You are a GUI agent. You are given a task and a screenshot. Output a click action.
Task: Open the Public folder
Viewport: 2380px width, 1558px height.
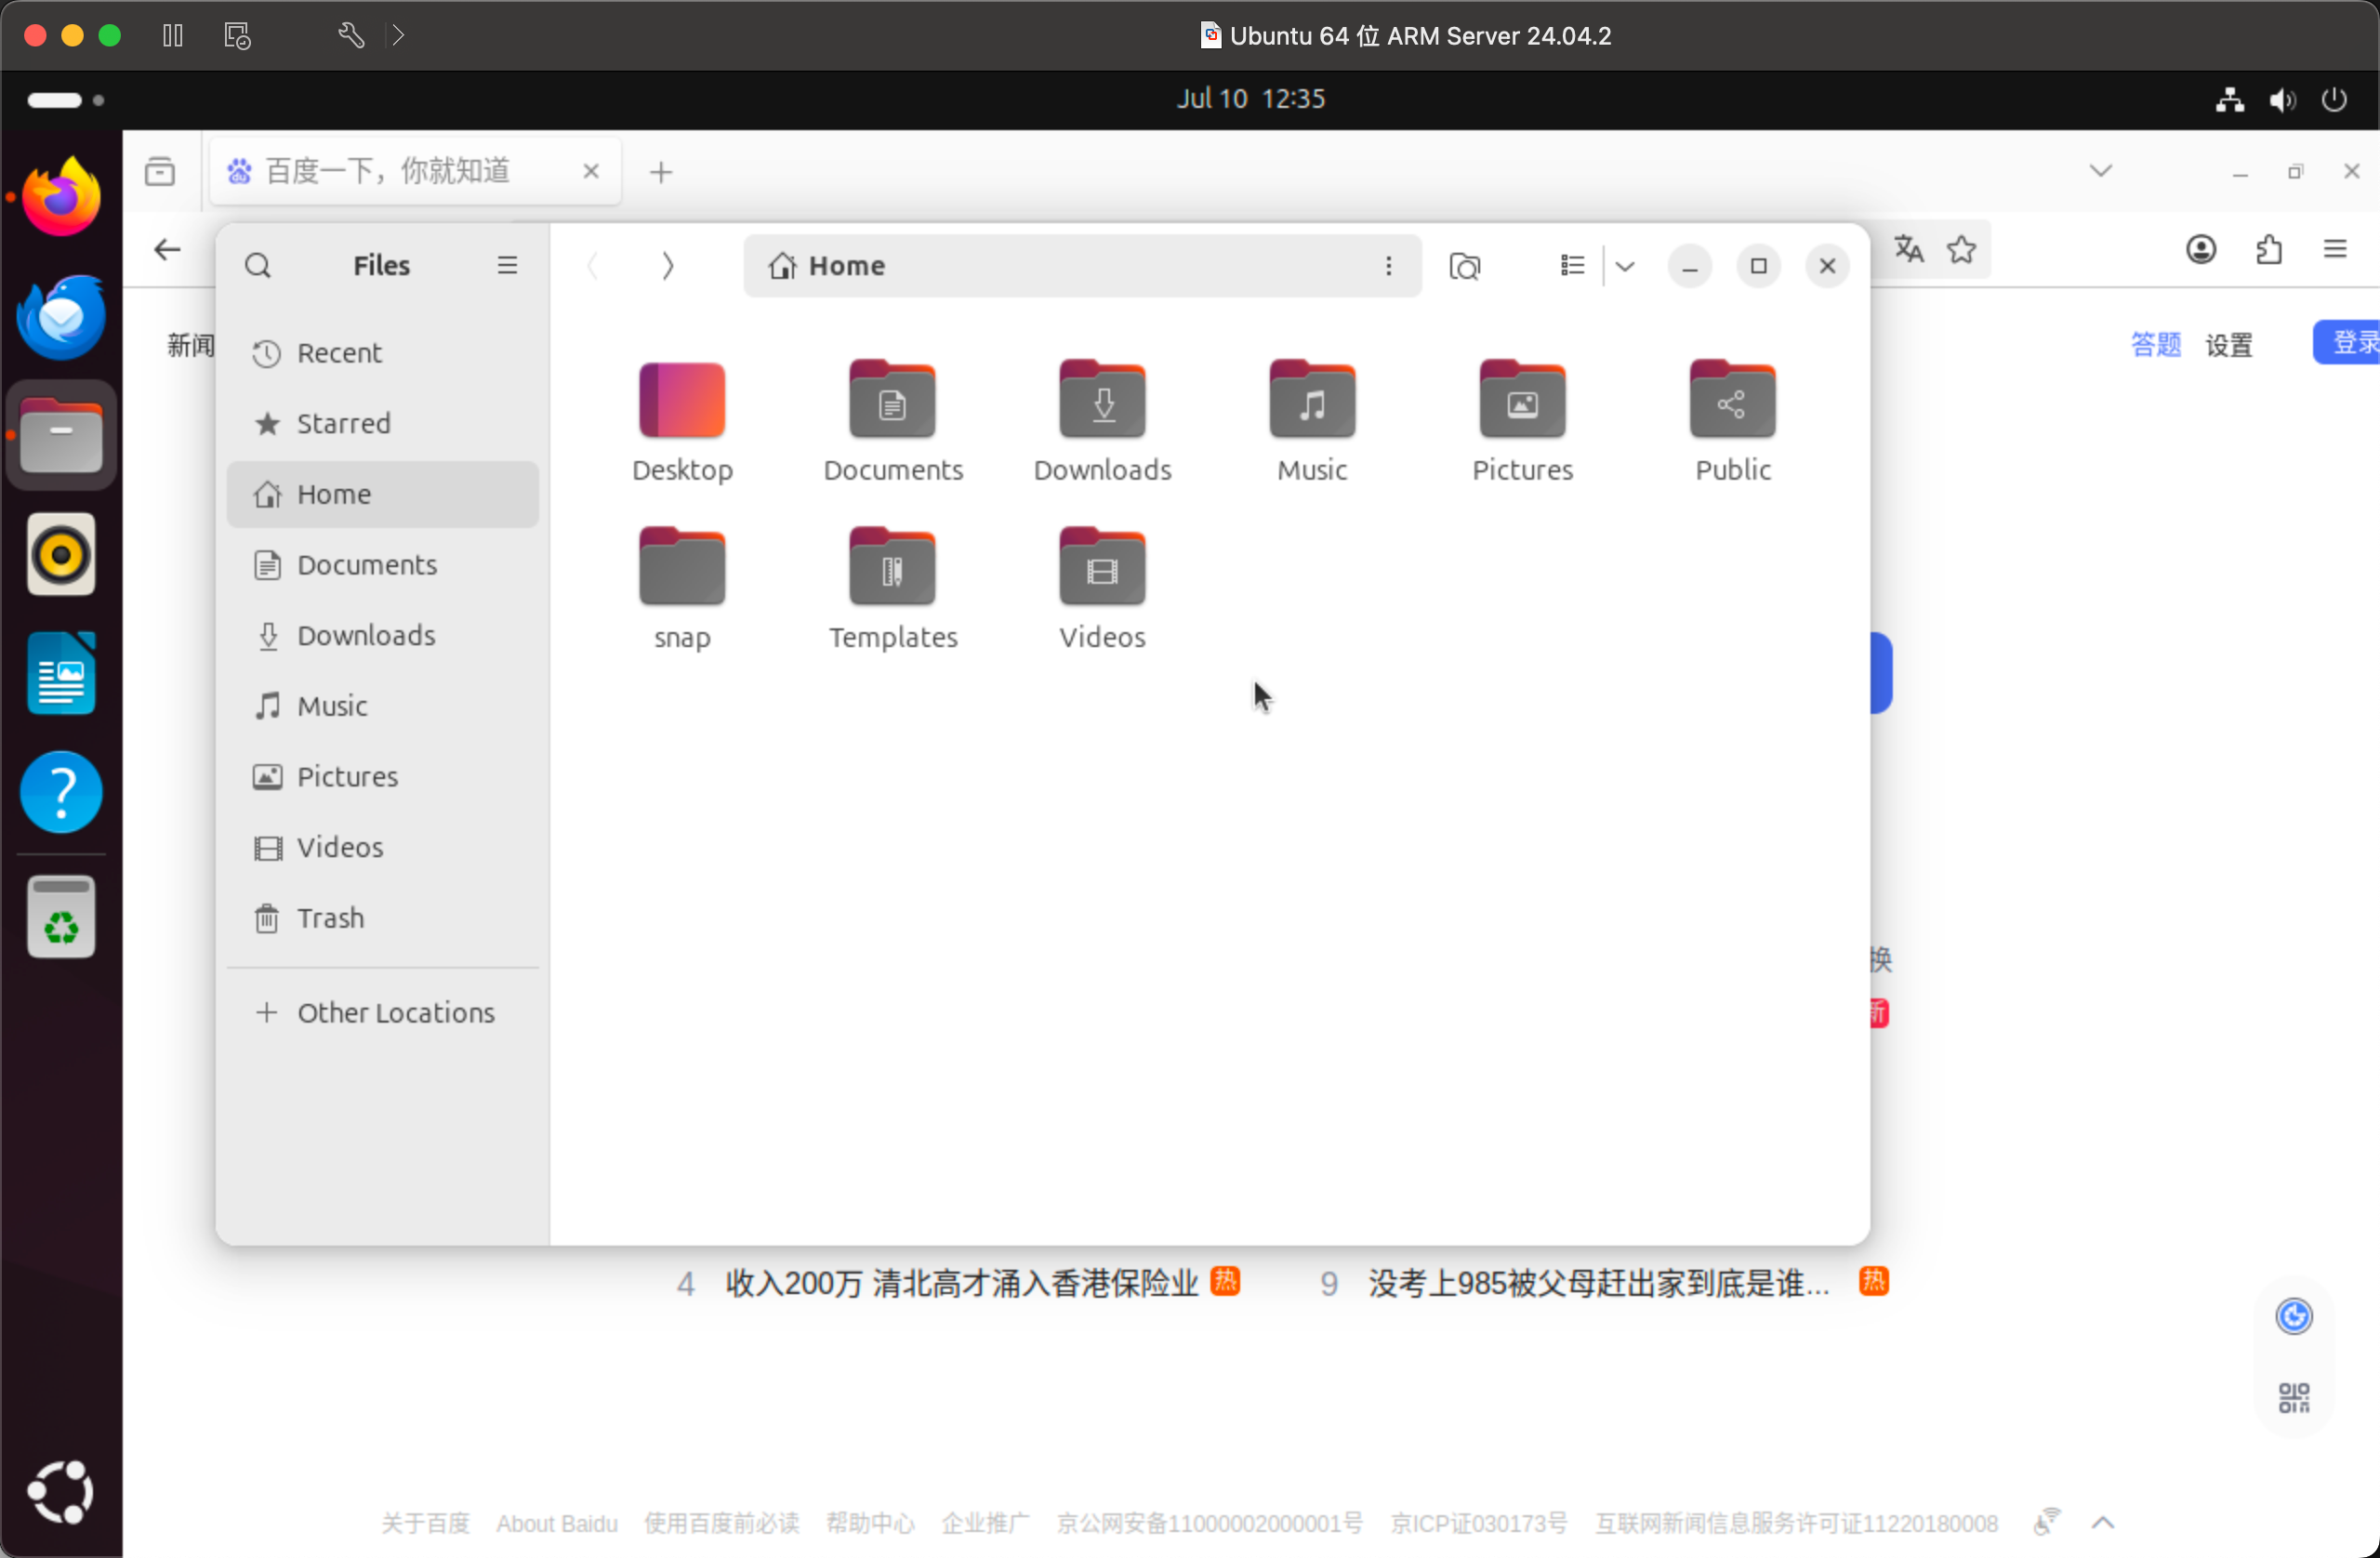pos(1732,422)
